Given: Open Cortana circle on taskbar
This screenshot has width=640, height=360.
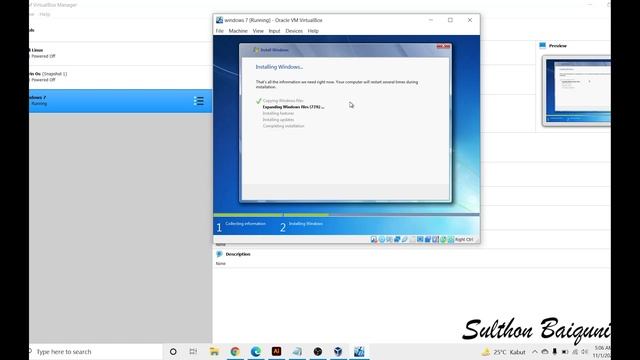Looking at the screenshot, I should pyautogui.click(x=173, y=351).
